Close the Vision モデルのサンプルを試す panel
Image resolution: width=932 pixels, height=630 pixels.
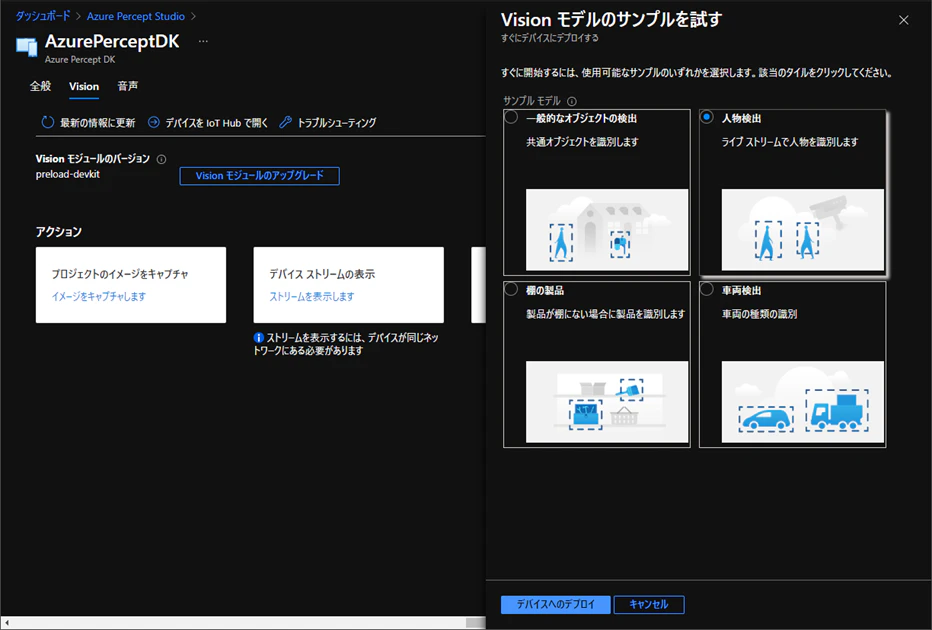pyautogui.click(x=903, y=20)
